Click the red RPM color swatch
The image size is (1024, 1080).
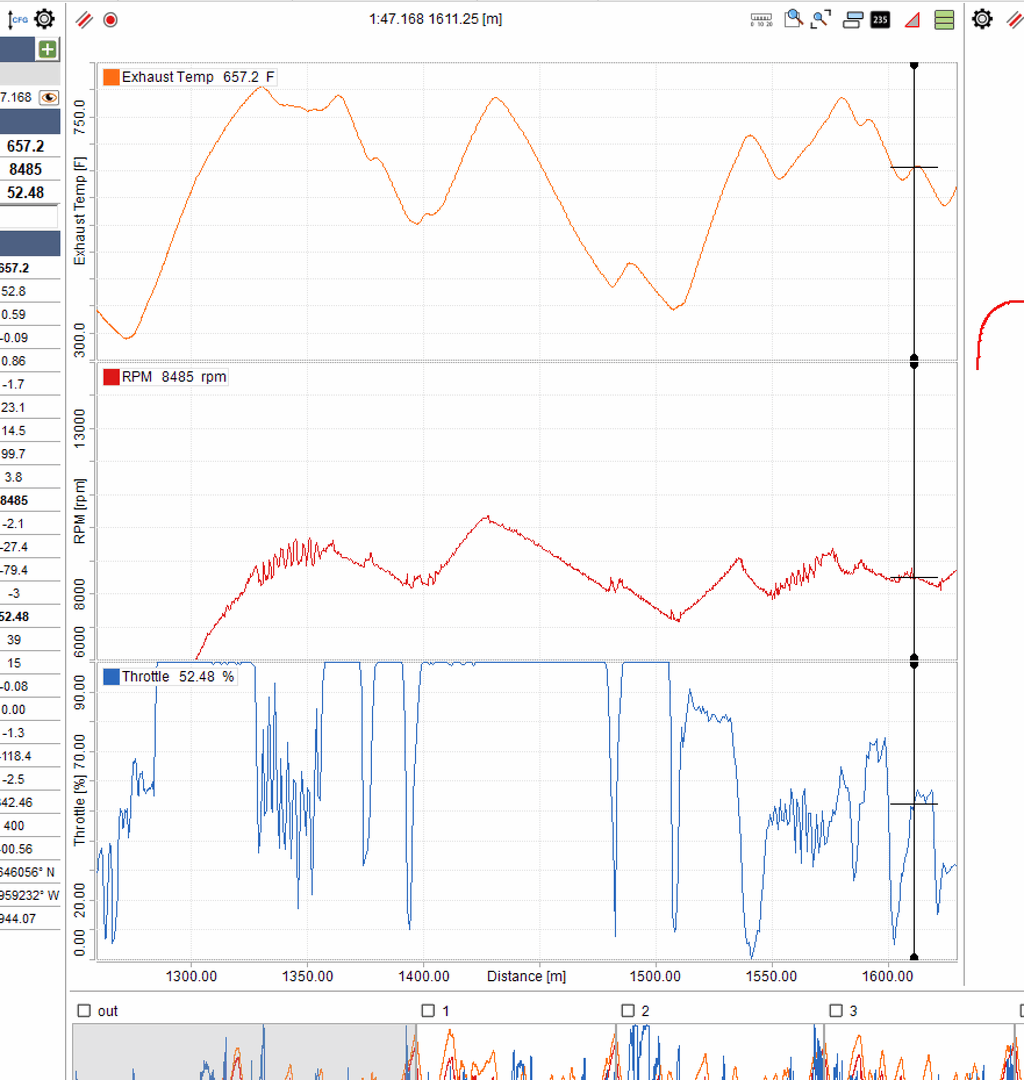pos(111,377)
